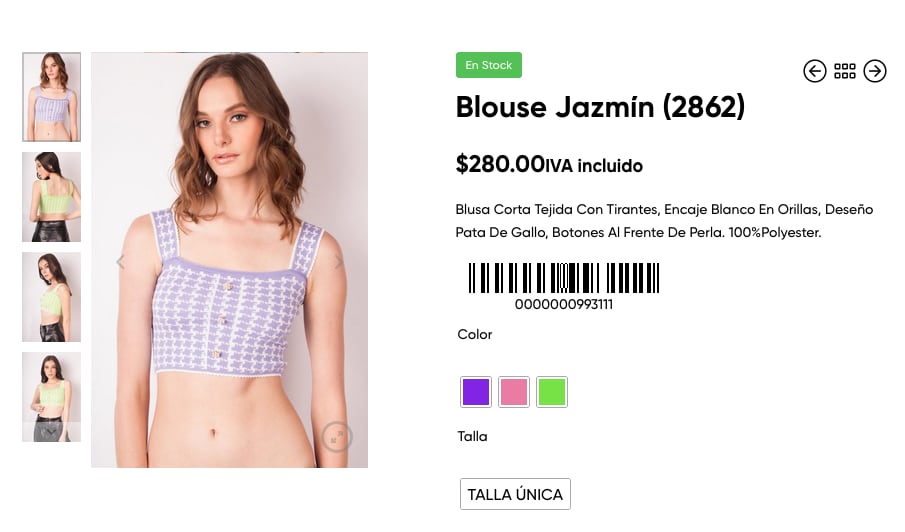Open third thumbnail showing green blouse side

[x=51, y=297]
